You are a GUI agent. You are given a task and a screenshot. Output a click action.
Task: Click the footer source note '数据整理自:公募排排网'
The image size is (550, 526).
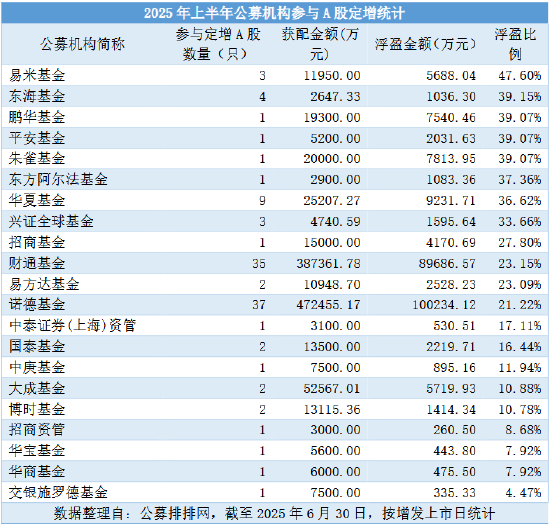pyautogui.click(x=132, y=514)
